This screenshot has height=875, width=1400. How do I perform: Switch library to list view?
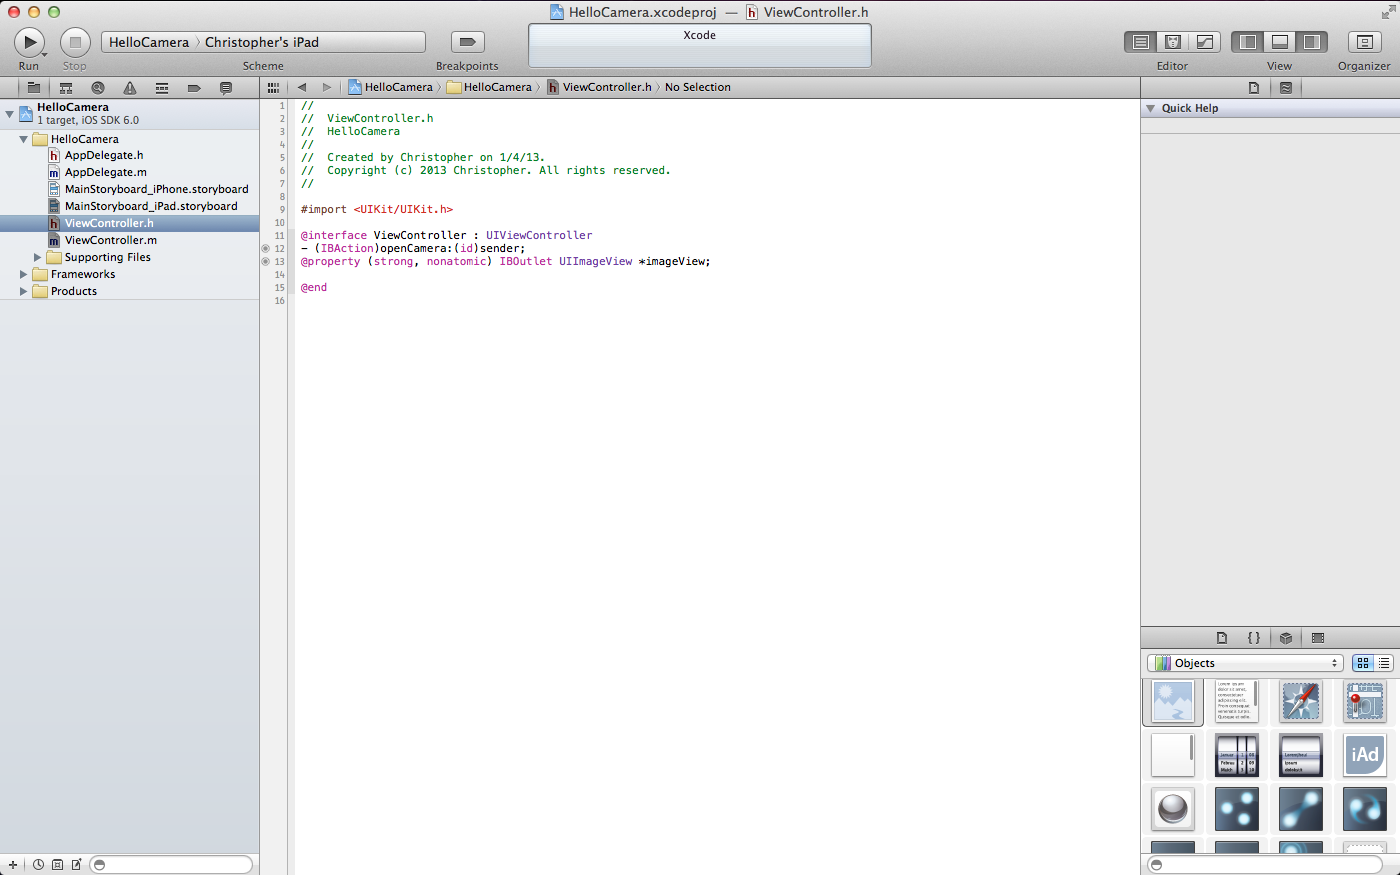[1384, 663]
